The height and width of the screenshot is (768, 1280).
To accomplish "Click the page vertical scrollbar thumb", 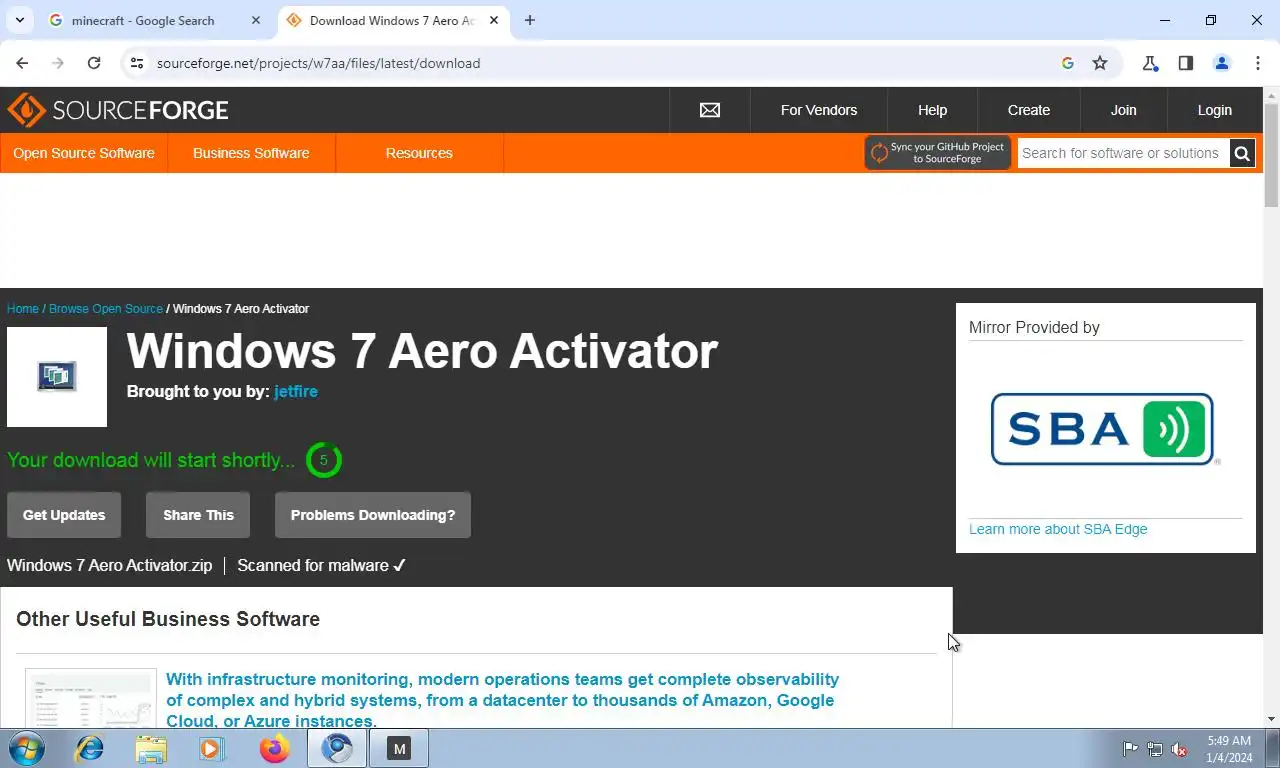I will pos(1271,156).
